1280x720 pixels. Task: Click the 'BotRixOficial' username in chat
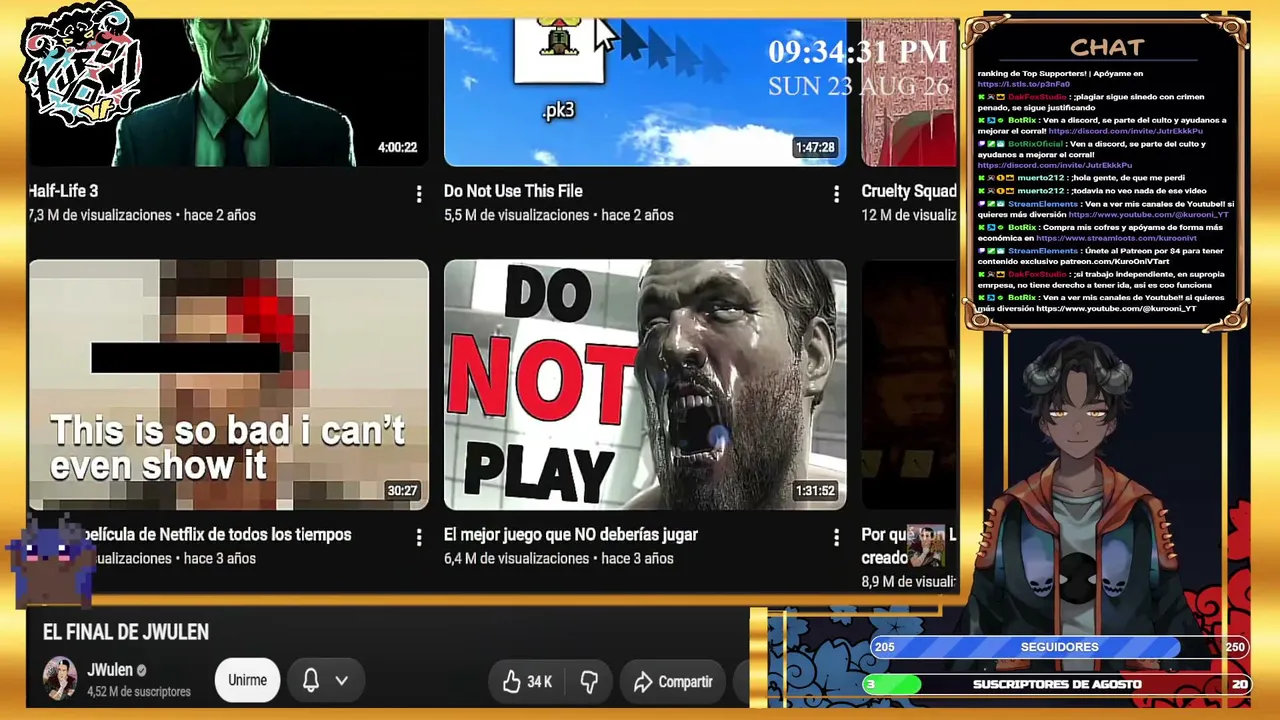point(1036,143)
